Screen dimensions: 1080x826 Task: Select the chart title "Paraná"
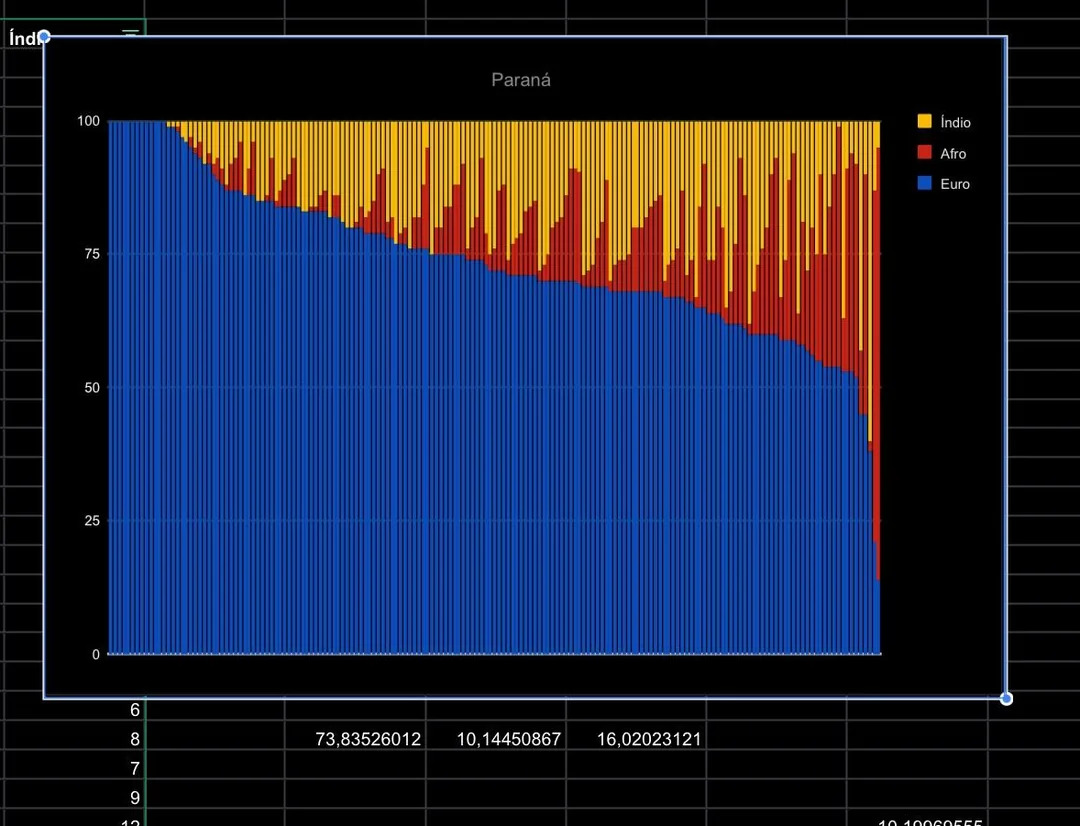[x=521, y=80]
